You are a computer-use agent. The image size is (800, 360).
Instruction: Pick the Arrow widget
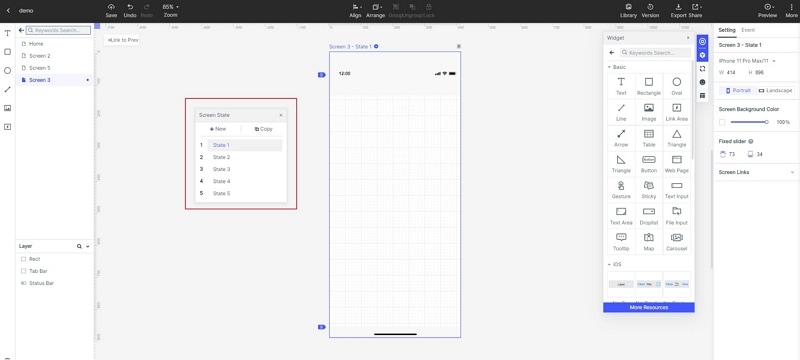pyautogui.click(x=621, y=138)
